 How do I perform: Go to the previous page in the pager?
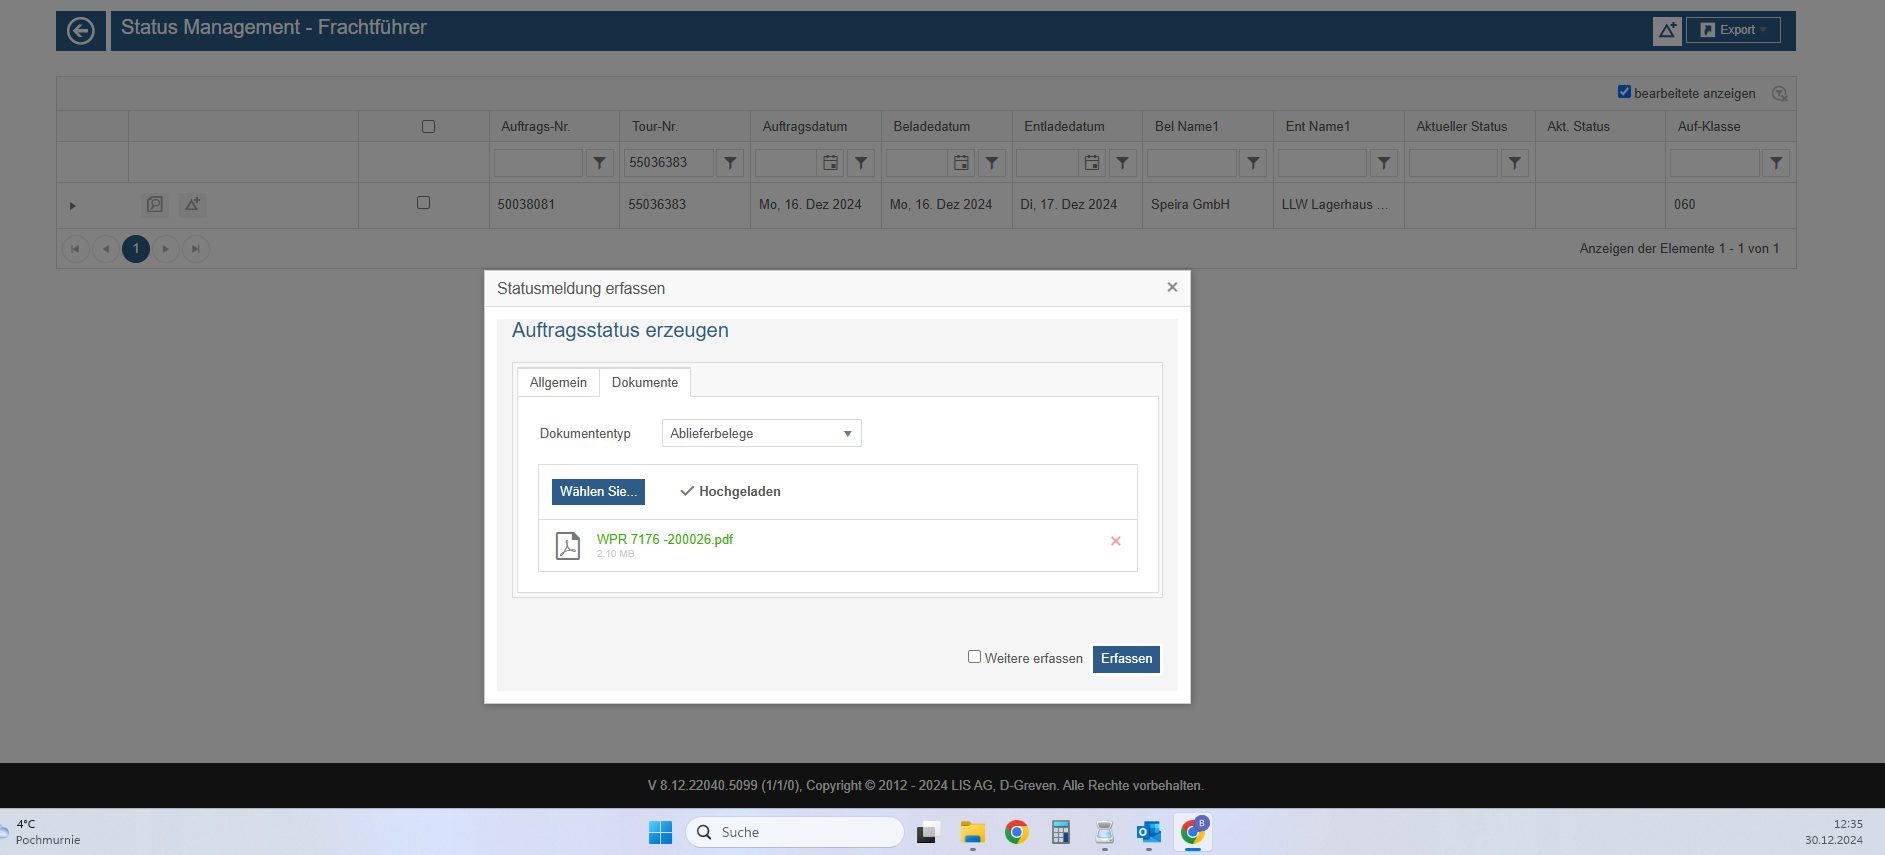(105, 249)
